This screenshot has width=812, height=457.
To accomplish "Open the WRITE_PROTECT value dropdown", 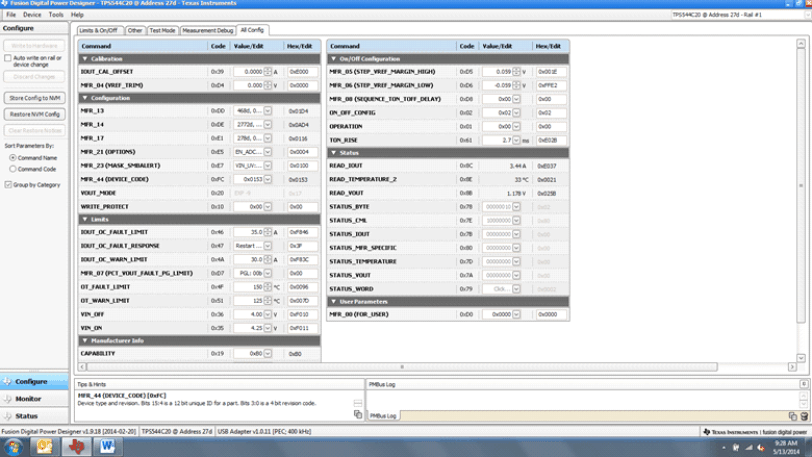I will pos(268,206).
